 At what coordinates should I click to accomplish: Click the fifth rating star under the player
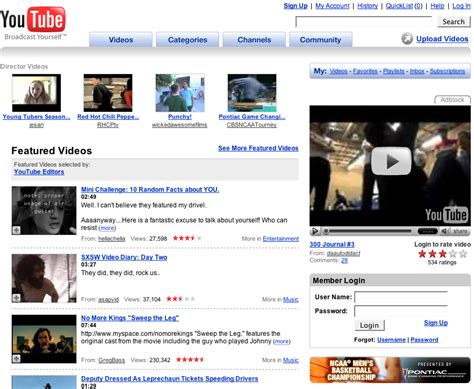pos(463,254)
